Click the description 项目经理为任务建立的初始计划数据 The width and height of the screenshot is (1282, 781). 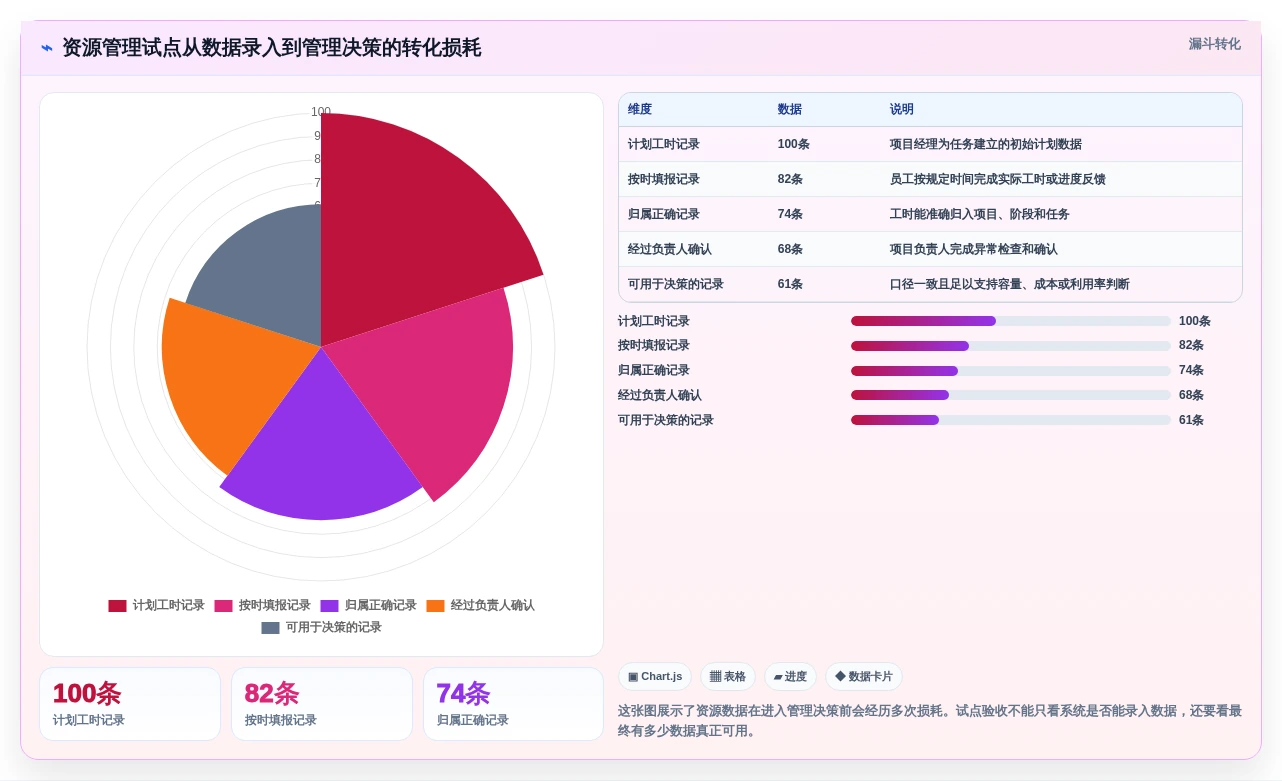click(986, 145)
